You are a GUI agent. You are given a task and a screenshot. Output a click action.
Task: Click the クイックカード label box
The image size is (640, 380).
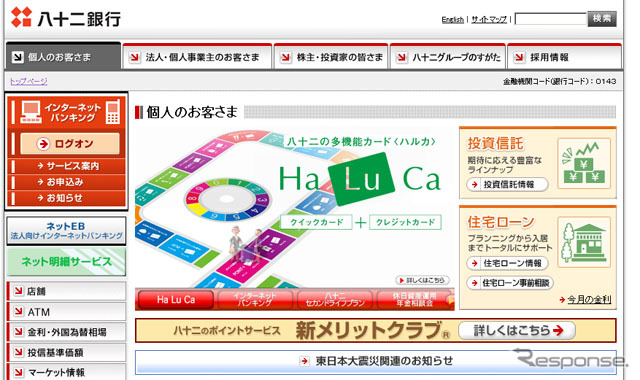(x=316, y=222)
